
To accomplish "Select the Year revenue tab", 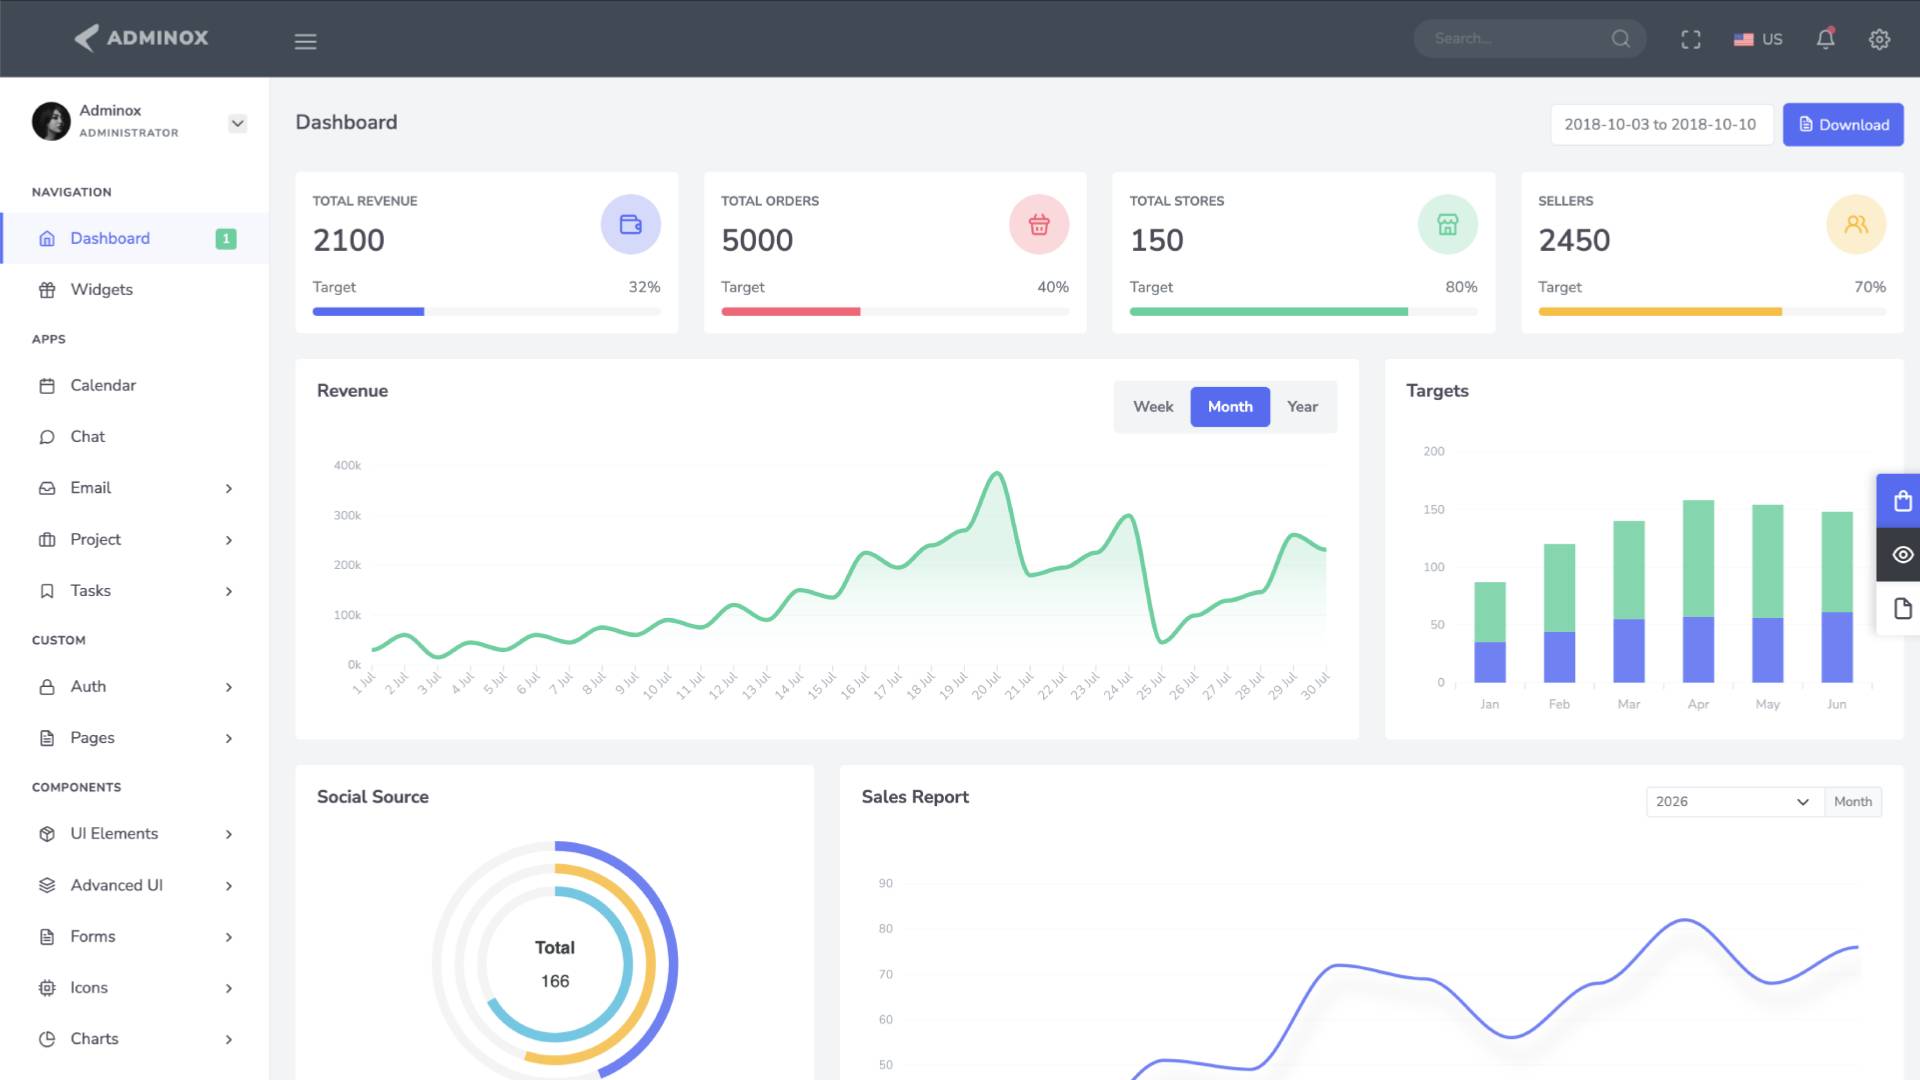I will [x=1302, y=407].
